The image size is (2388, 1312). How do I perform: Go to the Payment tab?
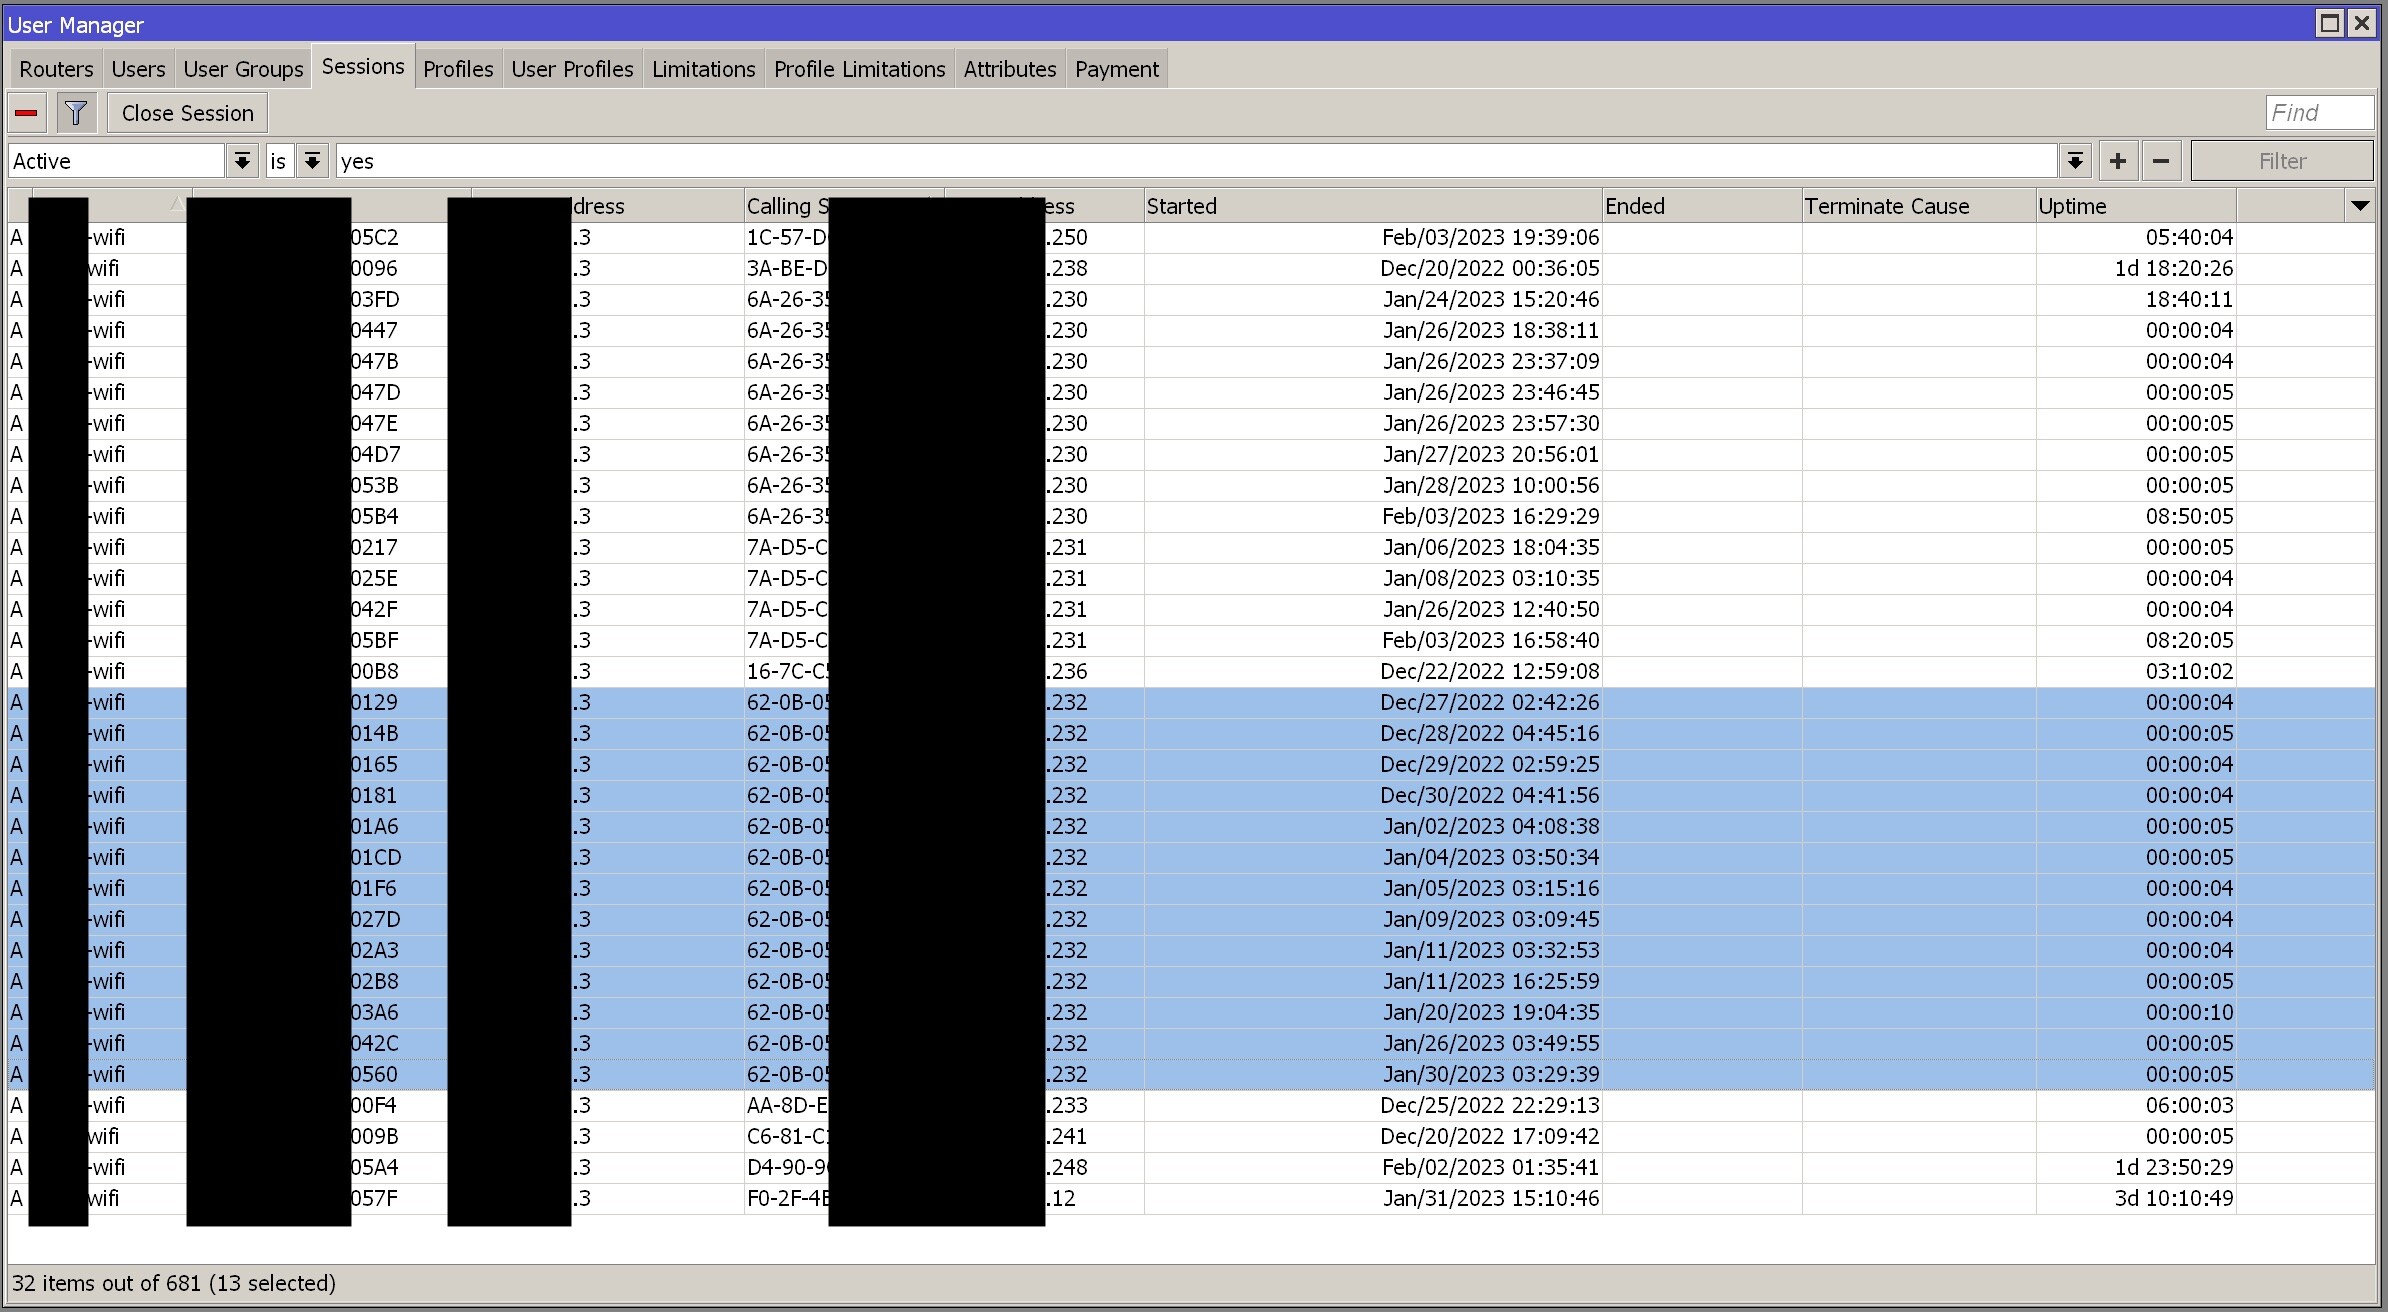pyautogui.click(x=1116, y=69)
